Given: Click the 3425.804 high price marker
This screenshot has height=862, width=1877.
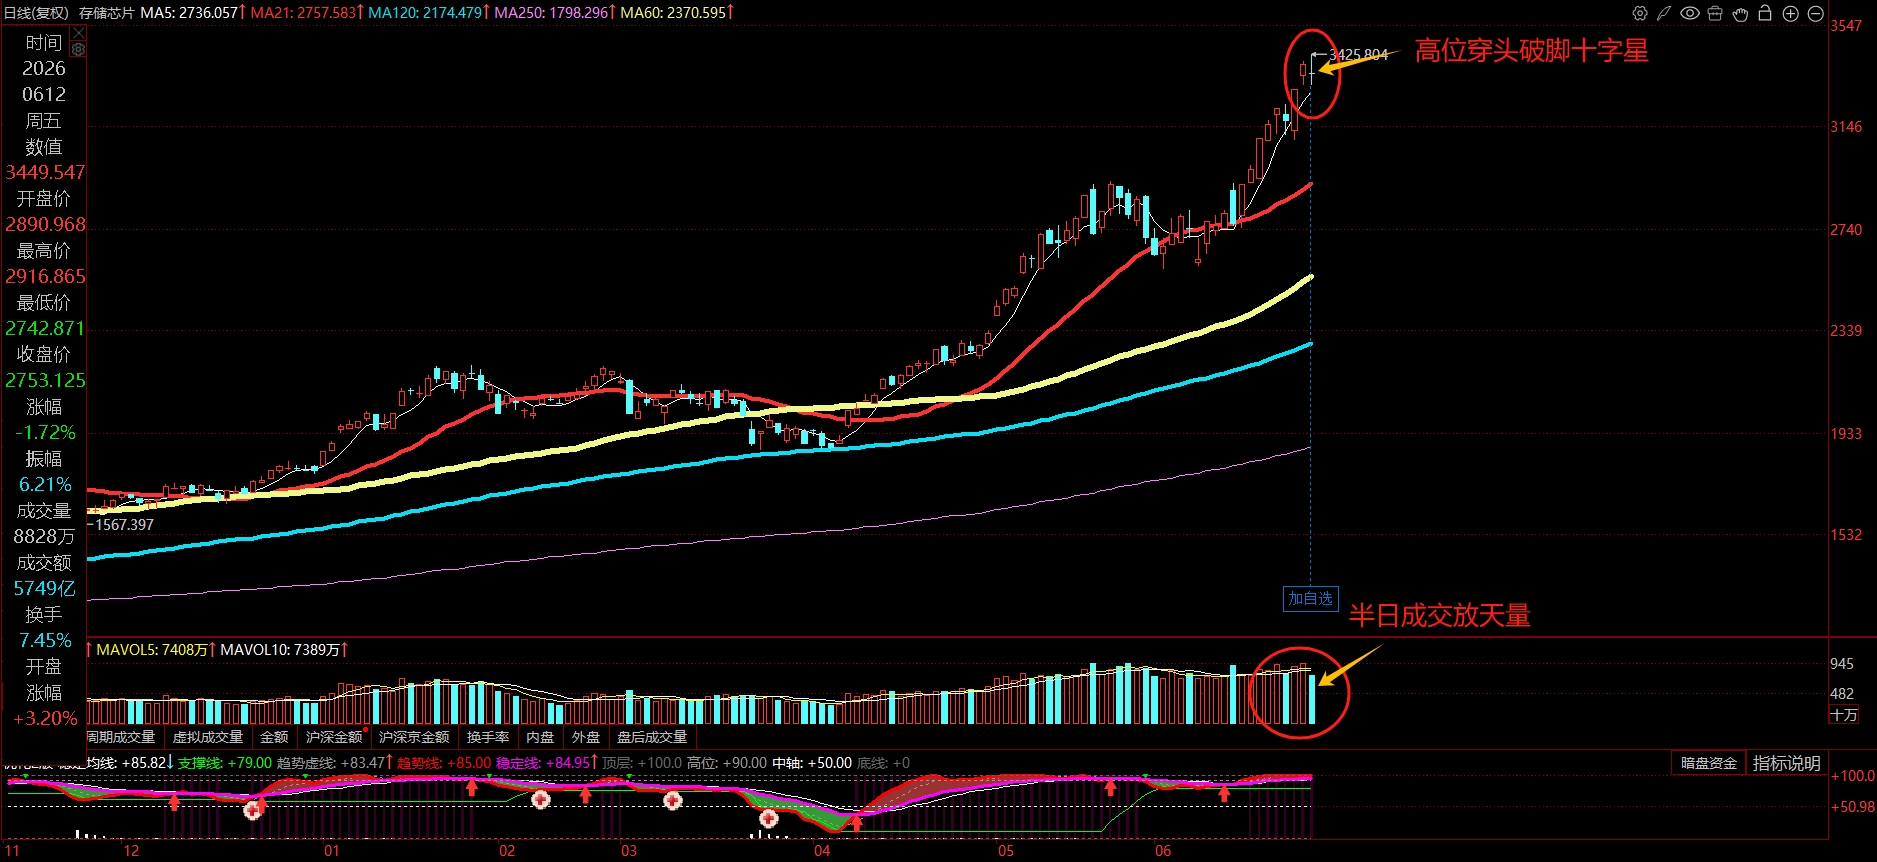Looking at the screenshot, I should tap(1358, 54).
